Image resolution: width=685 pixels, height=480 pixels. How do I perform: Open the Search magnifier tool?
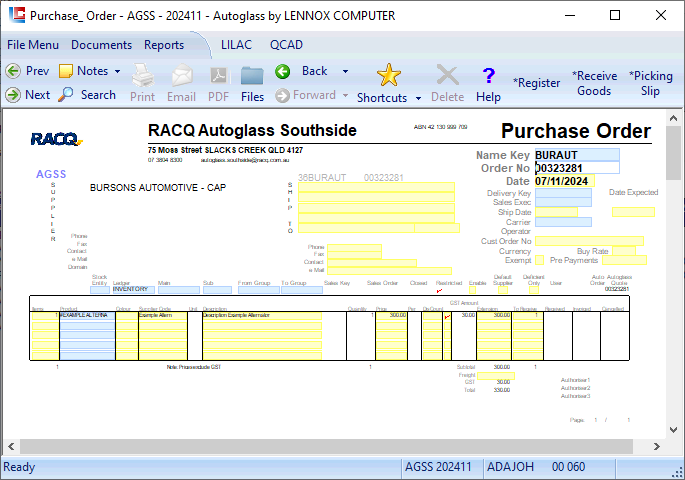pos(87,95)
